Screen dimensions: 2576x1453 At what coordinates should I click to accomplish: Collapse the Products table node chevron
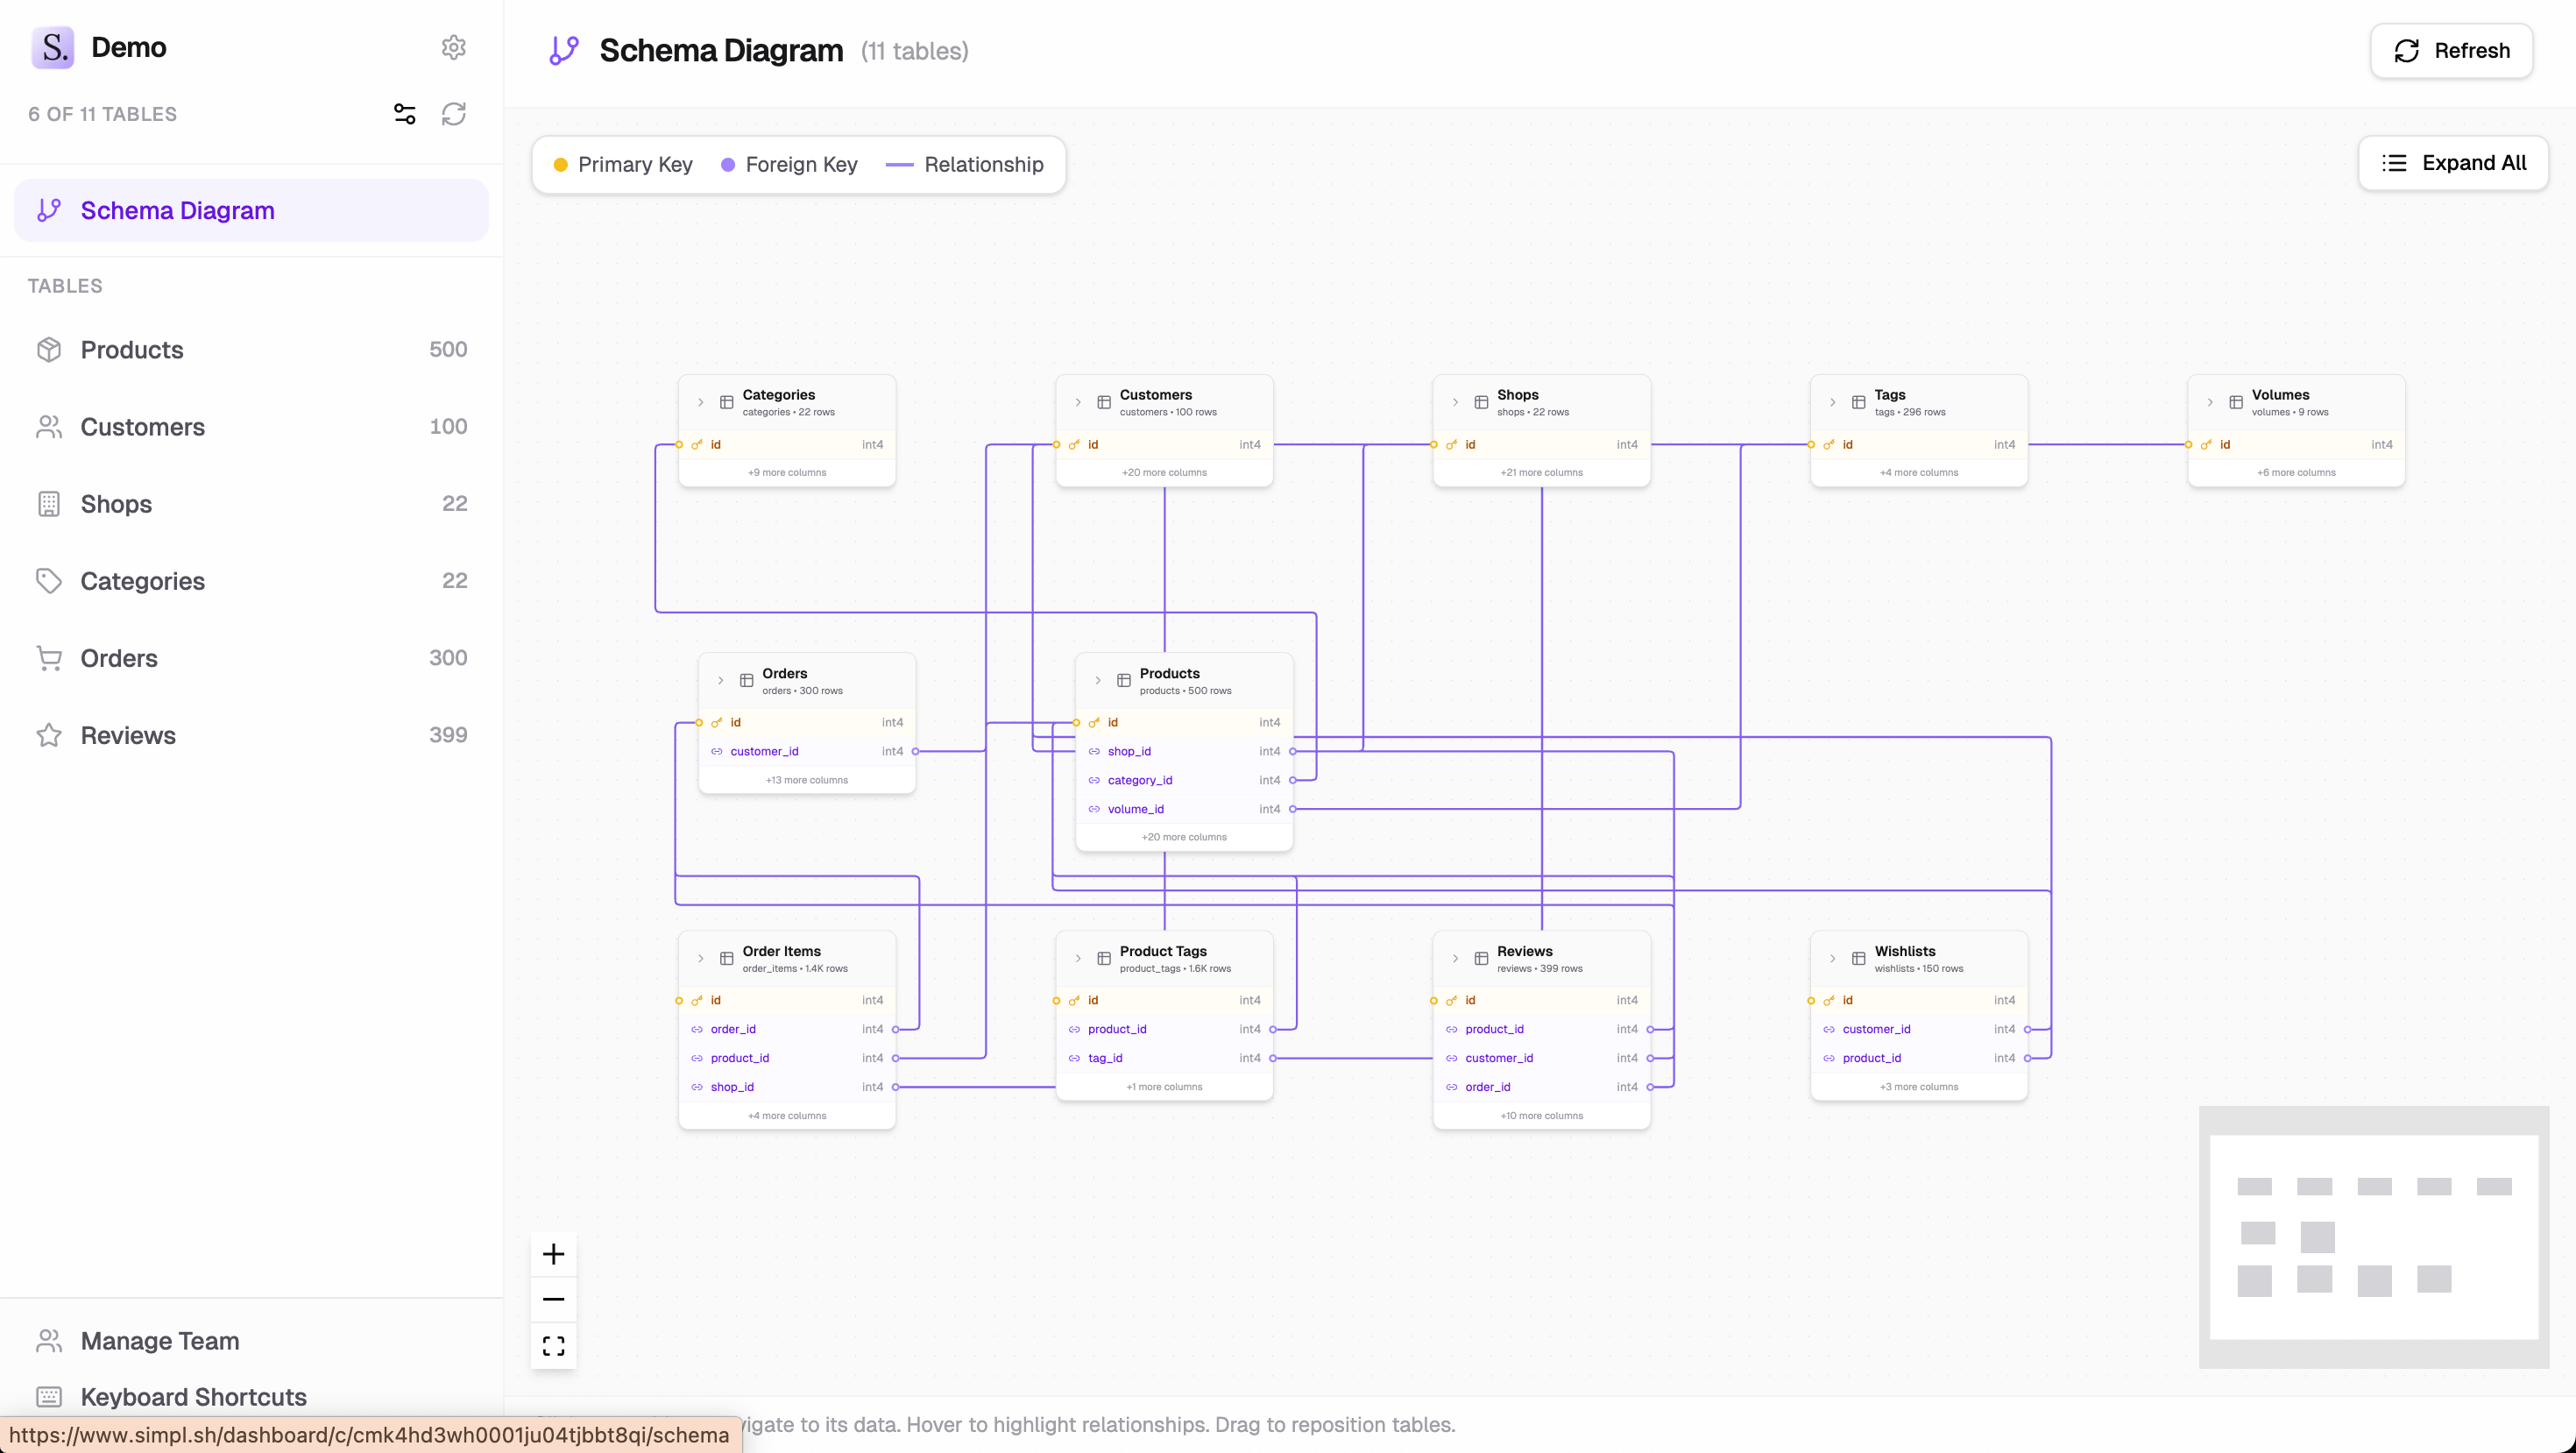1097,680
